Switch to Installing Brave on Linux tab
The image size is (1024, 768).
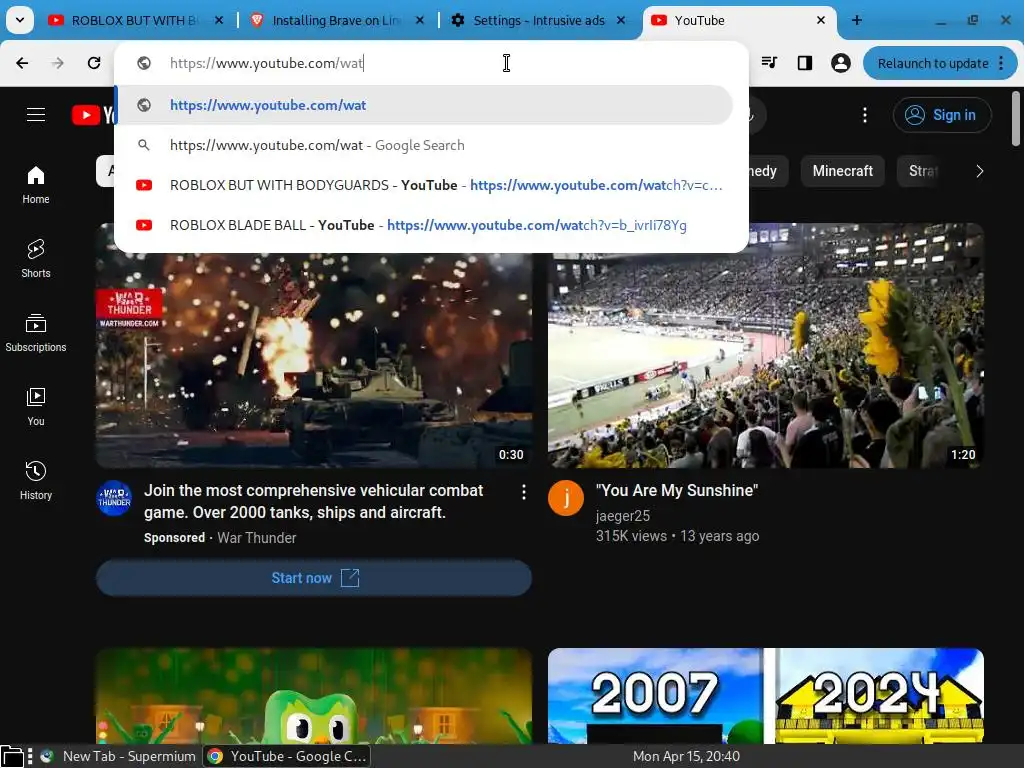tap(336, 20)
